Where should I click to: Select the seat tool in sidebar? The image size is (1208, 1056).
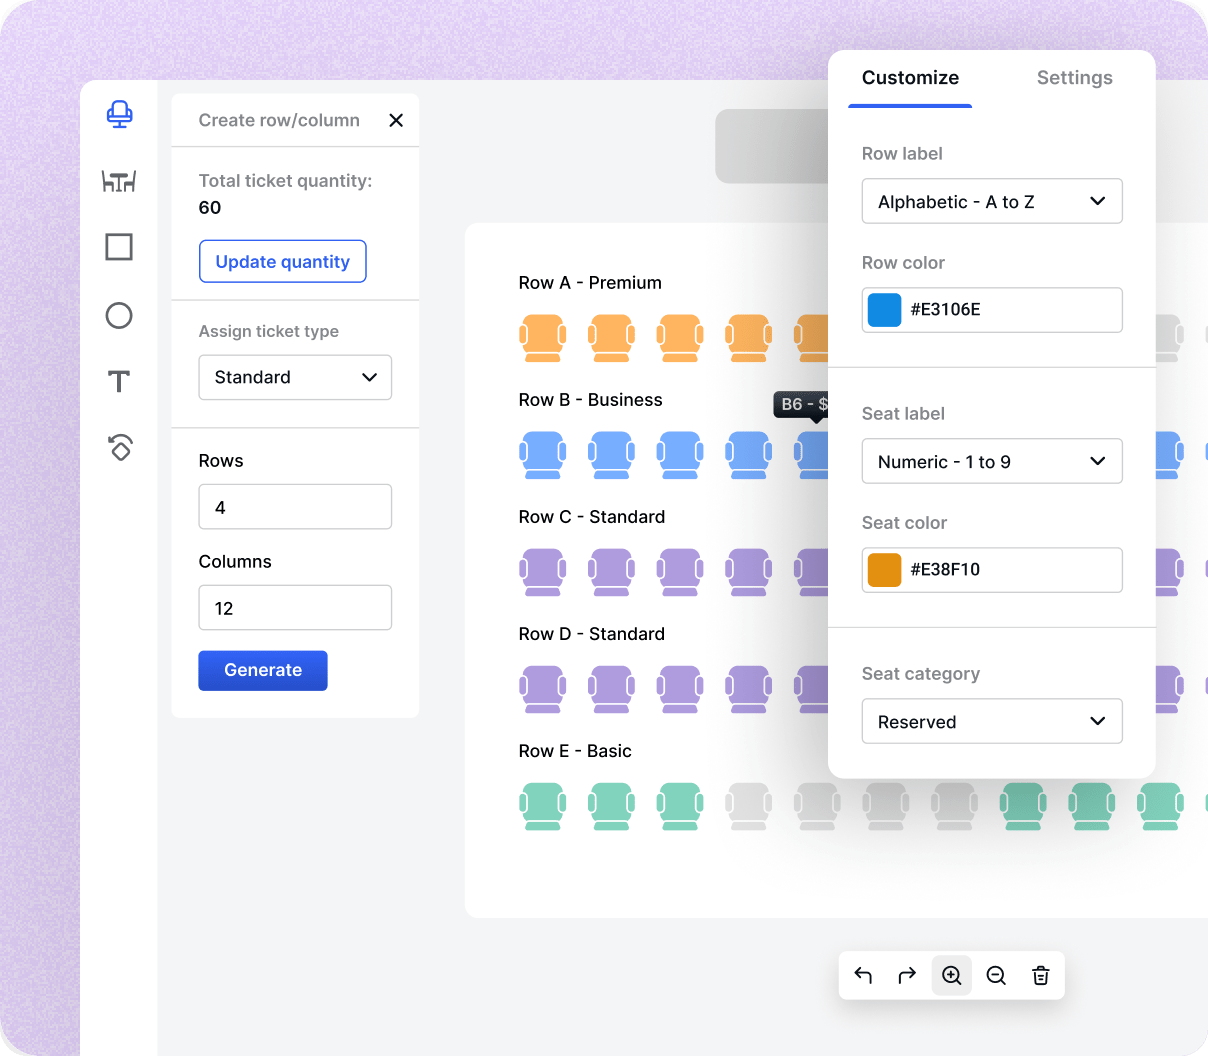pyautogui.click(x=119, y=114)
